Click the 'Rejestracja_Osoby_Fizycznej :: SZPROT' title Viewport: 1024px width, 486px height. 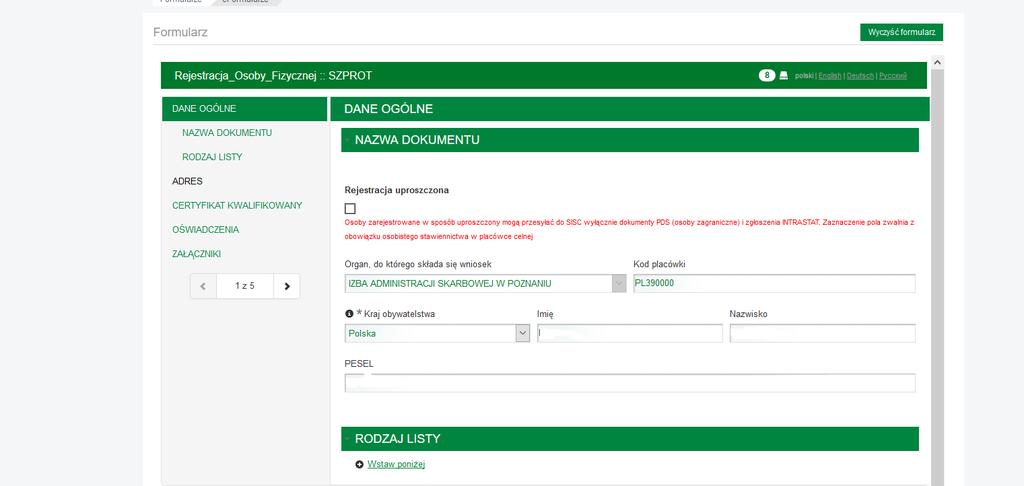273,76
